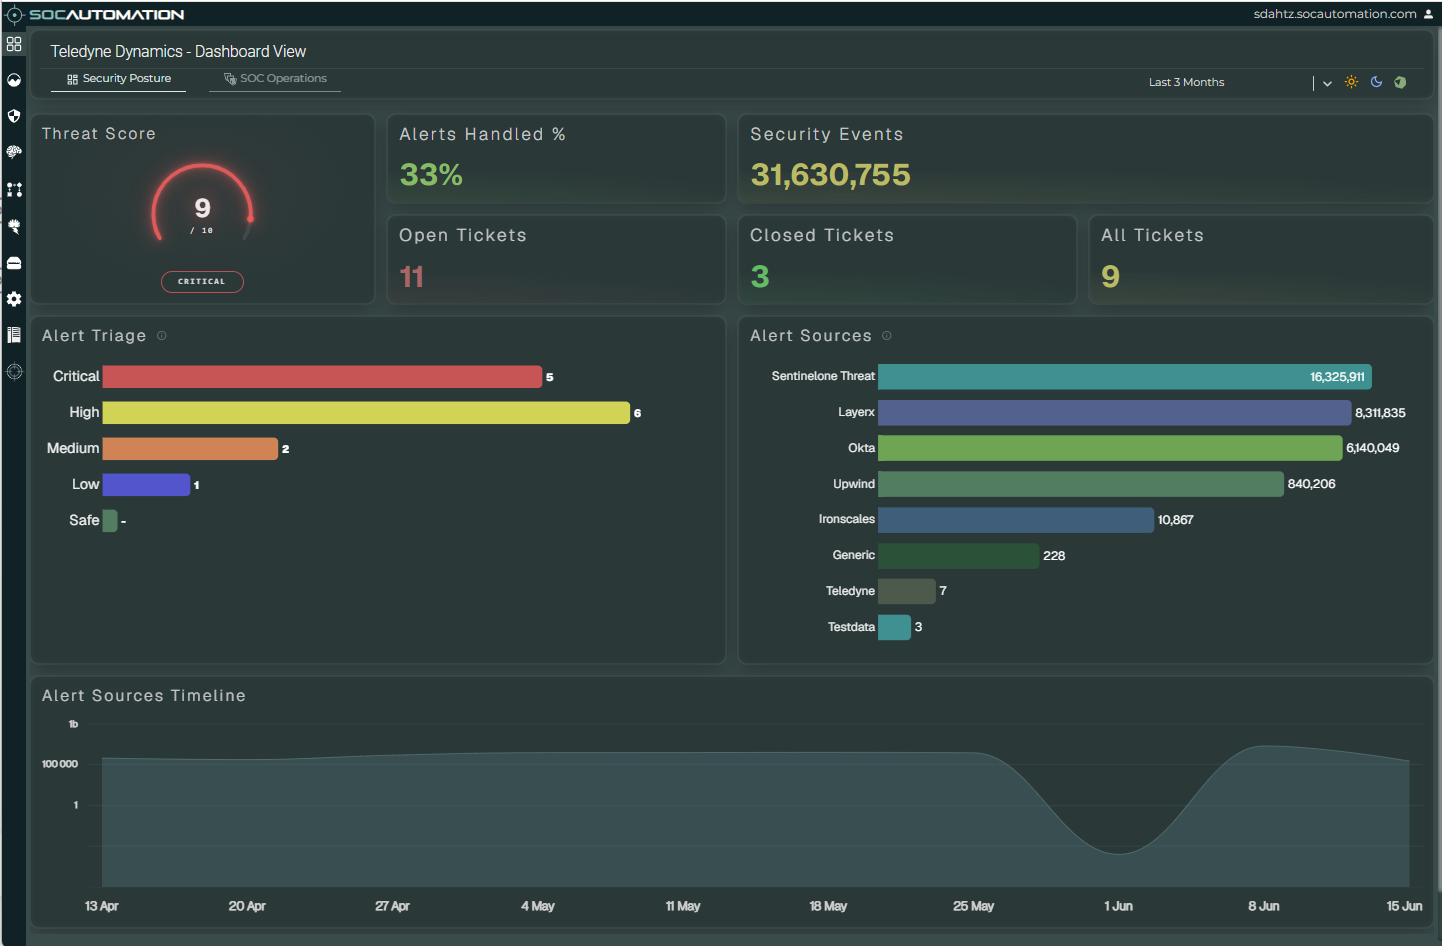Open the workflow nodes sidebar icon
This screenshot has height=946, width=1442.
[x=14, y=189]
